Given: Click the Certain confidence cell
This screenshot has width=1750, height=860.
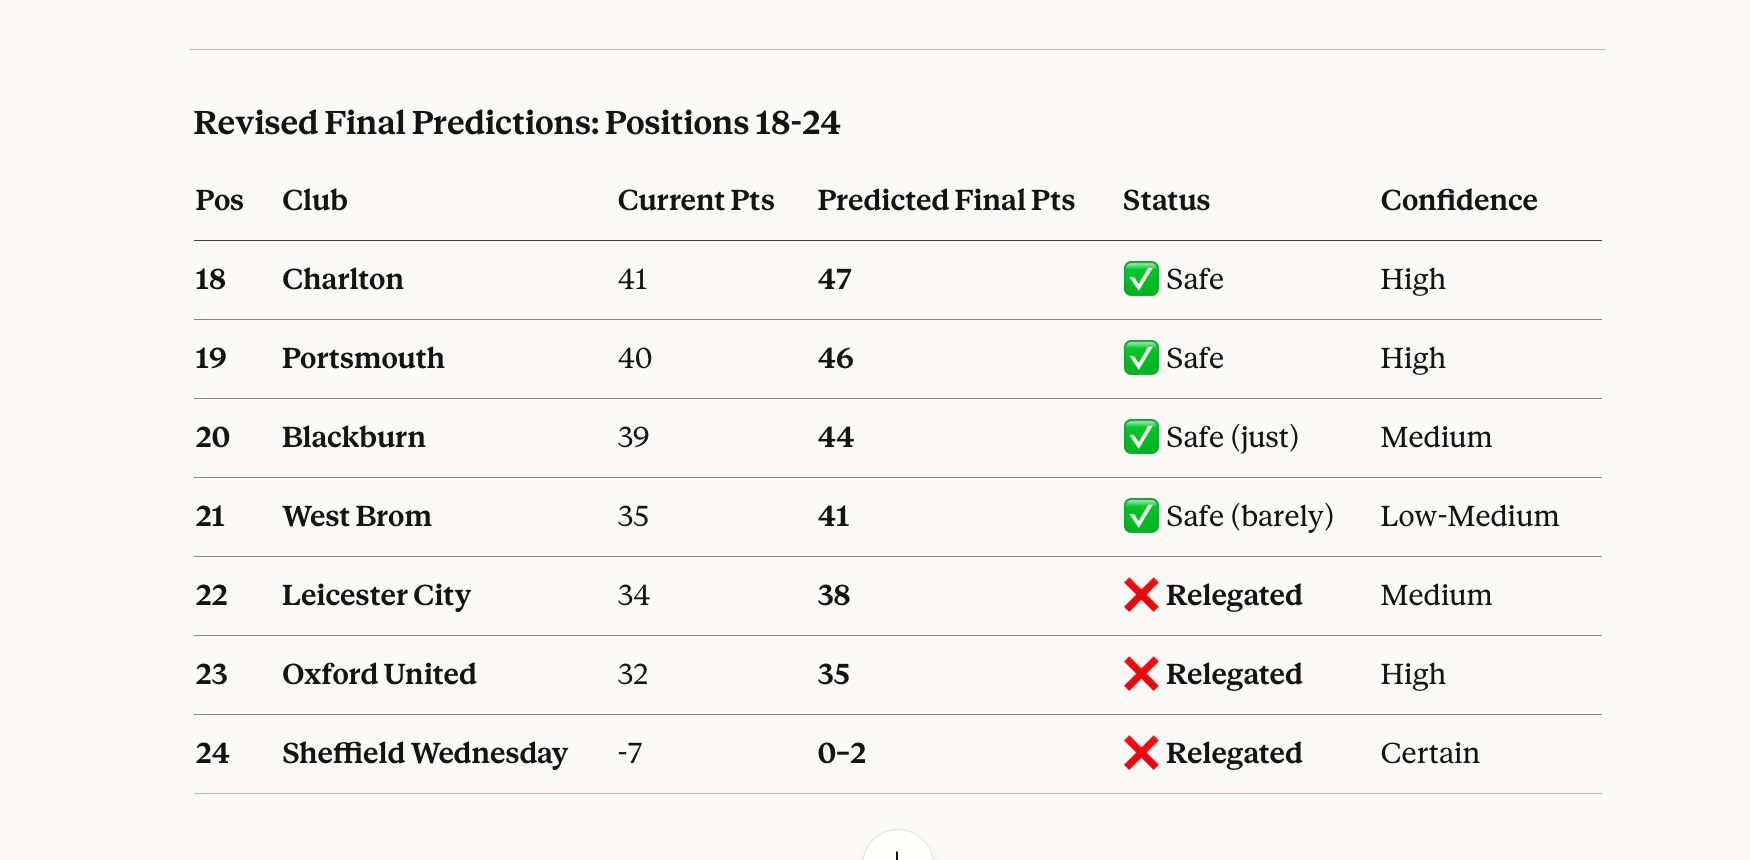Looking at the screenshot, I should [x=1430, y=753].
